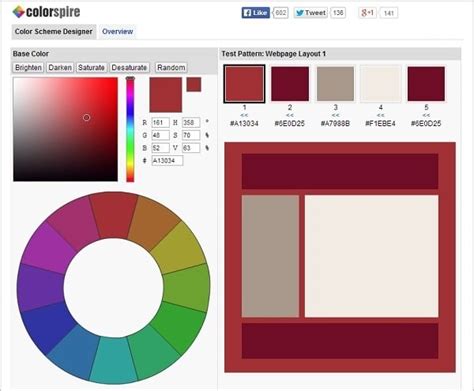Click the V value input field
Screen dimensions: 474x391
coord(191,148)
